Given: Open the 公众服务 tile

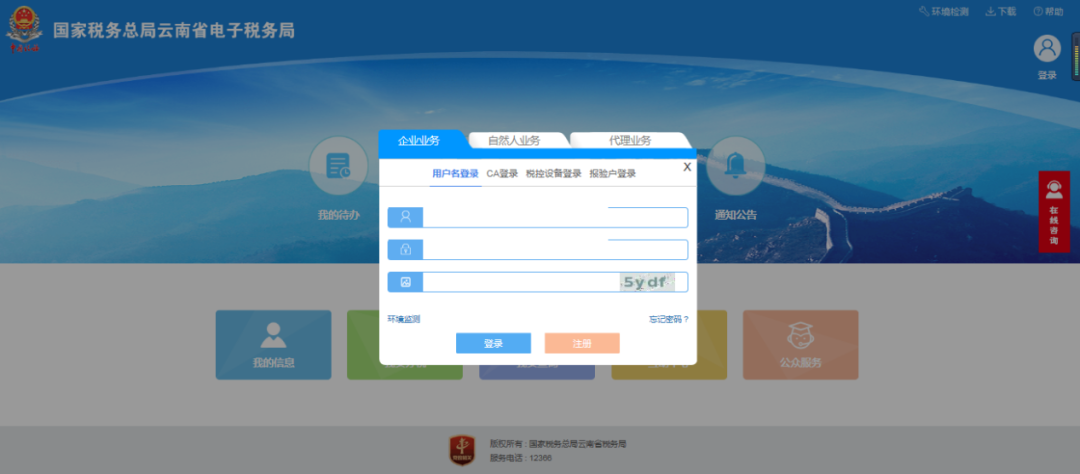Looking at the screenshot, I should coord(800,344).
